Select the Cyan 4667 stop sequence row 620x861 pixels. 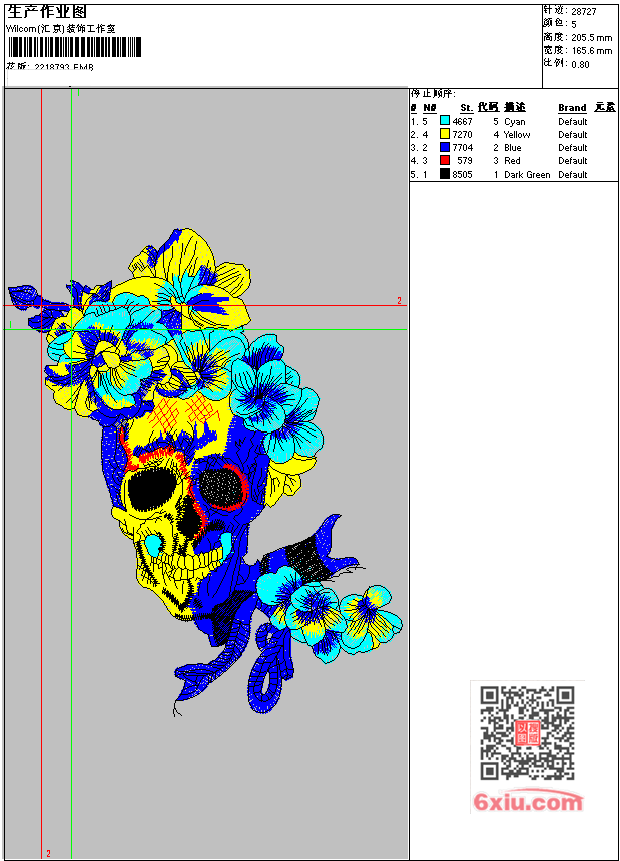(x=513, y=121)
